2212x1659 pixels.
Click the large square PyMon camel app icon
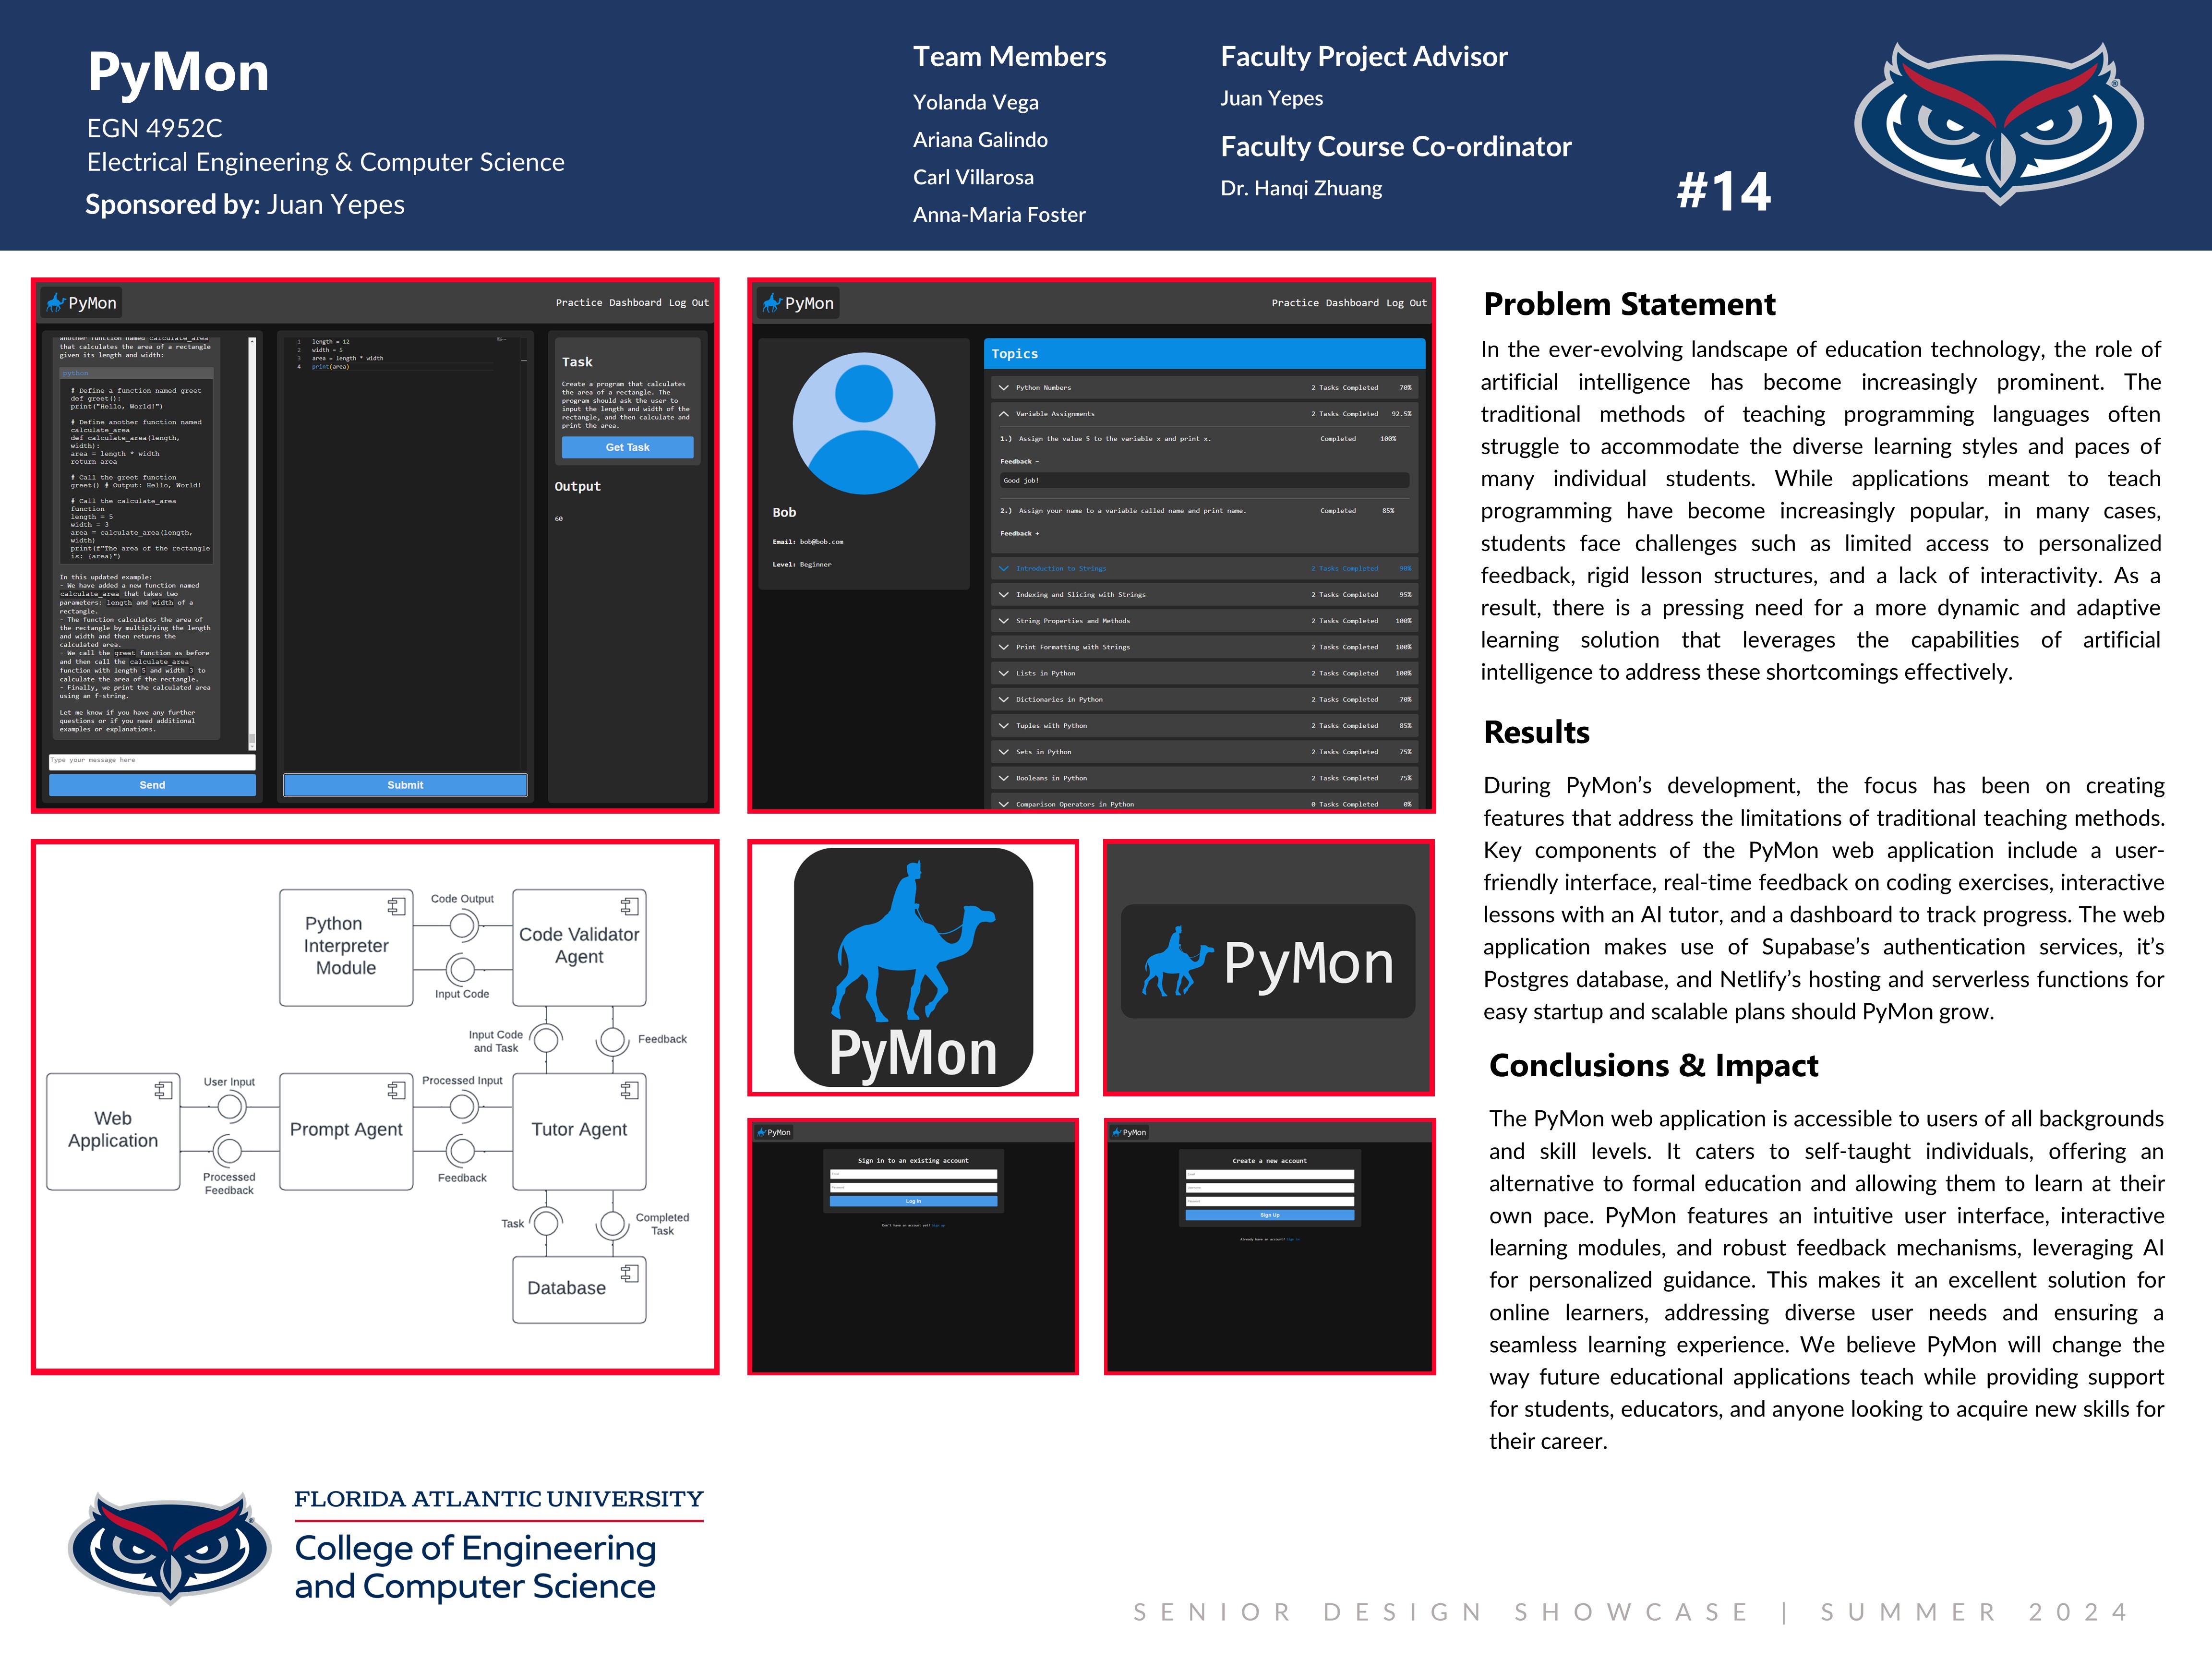912,967
